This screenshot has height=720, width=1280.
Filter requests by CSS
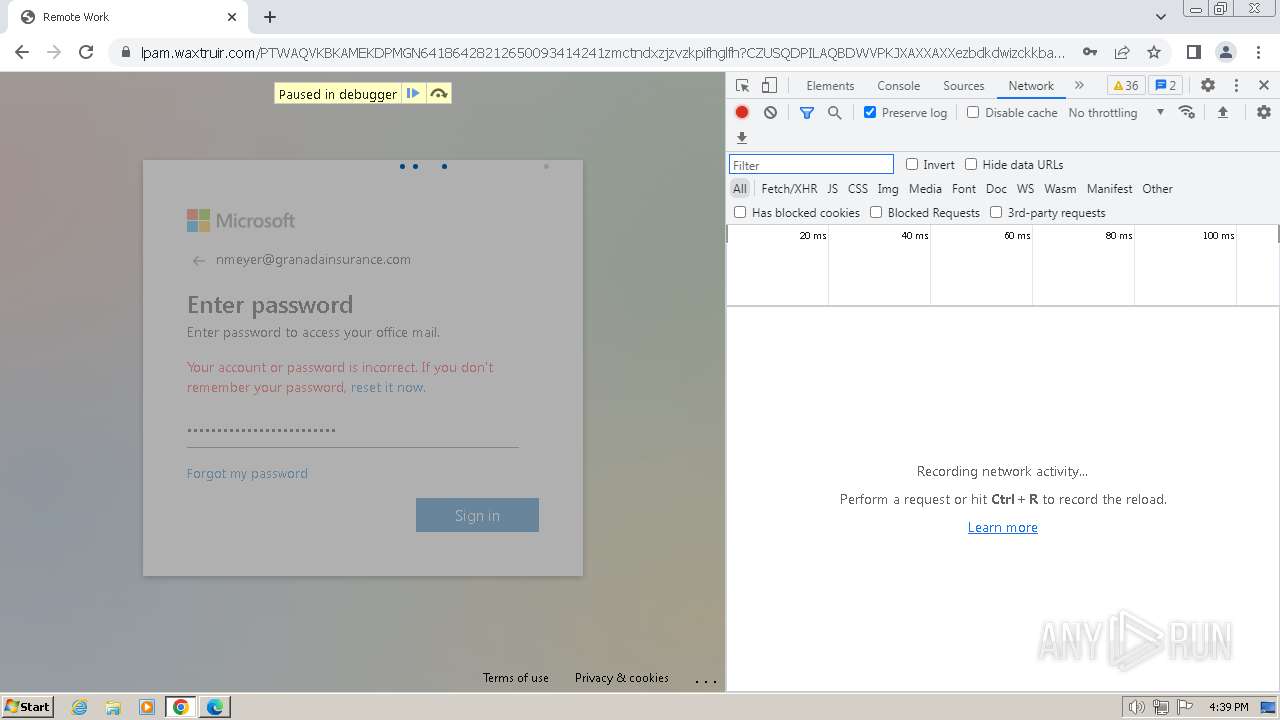pos(858,189)
